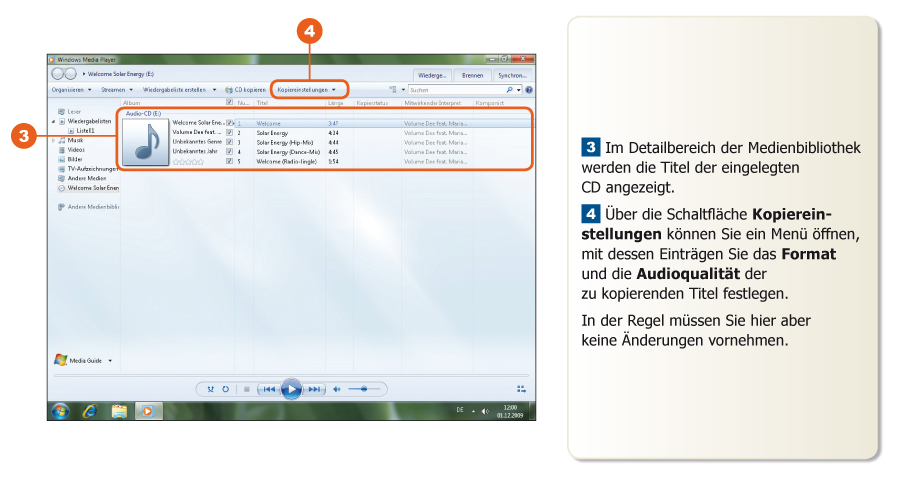Viewport: 900px width, 480px height.
Task: Click the stop playback button
Action: coord(246,388)
